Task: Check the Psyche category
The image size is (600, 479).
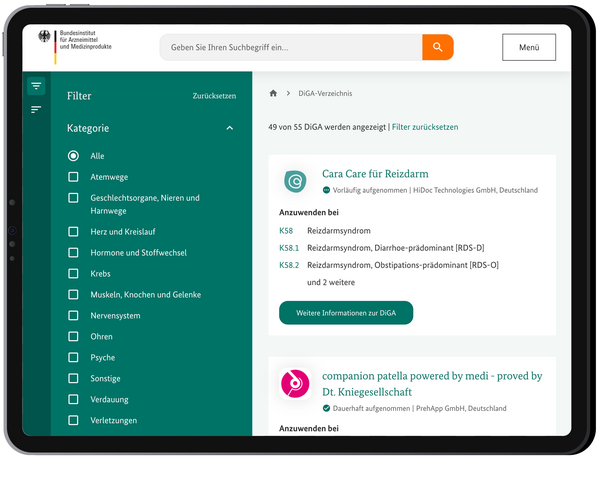Action: 73,357
